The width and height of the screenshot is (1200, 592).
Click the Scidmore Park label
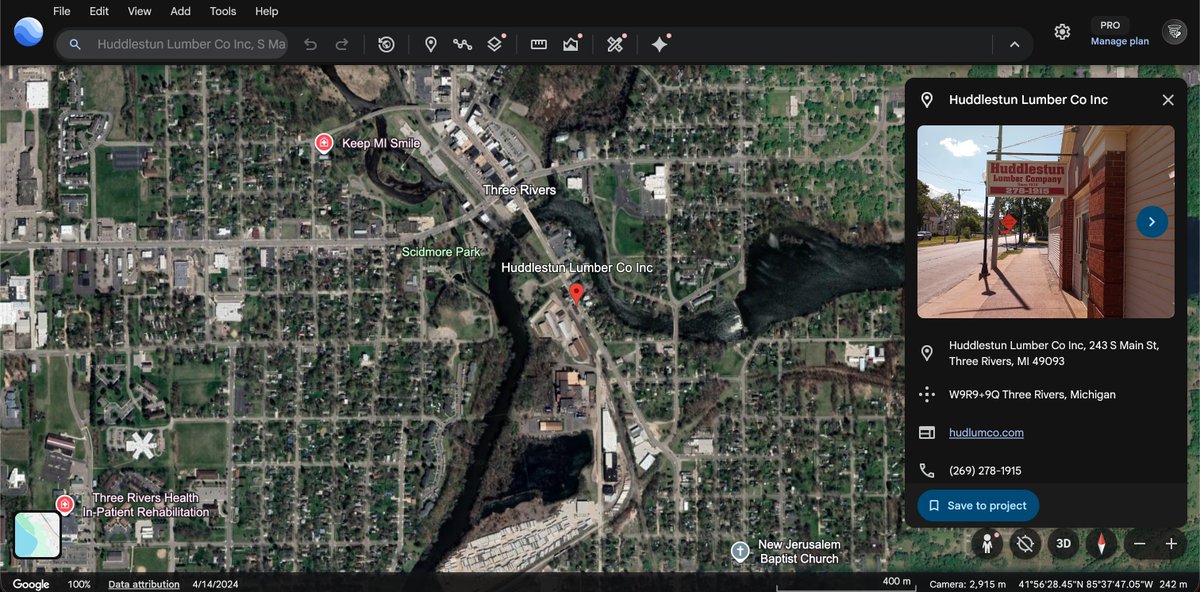[441, 252]
